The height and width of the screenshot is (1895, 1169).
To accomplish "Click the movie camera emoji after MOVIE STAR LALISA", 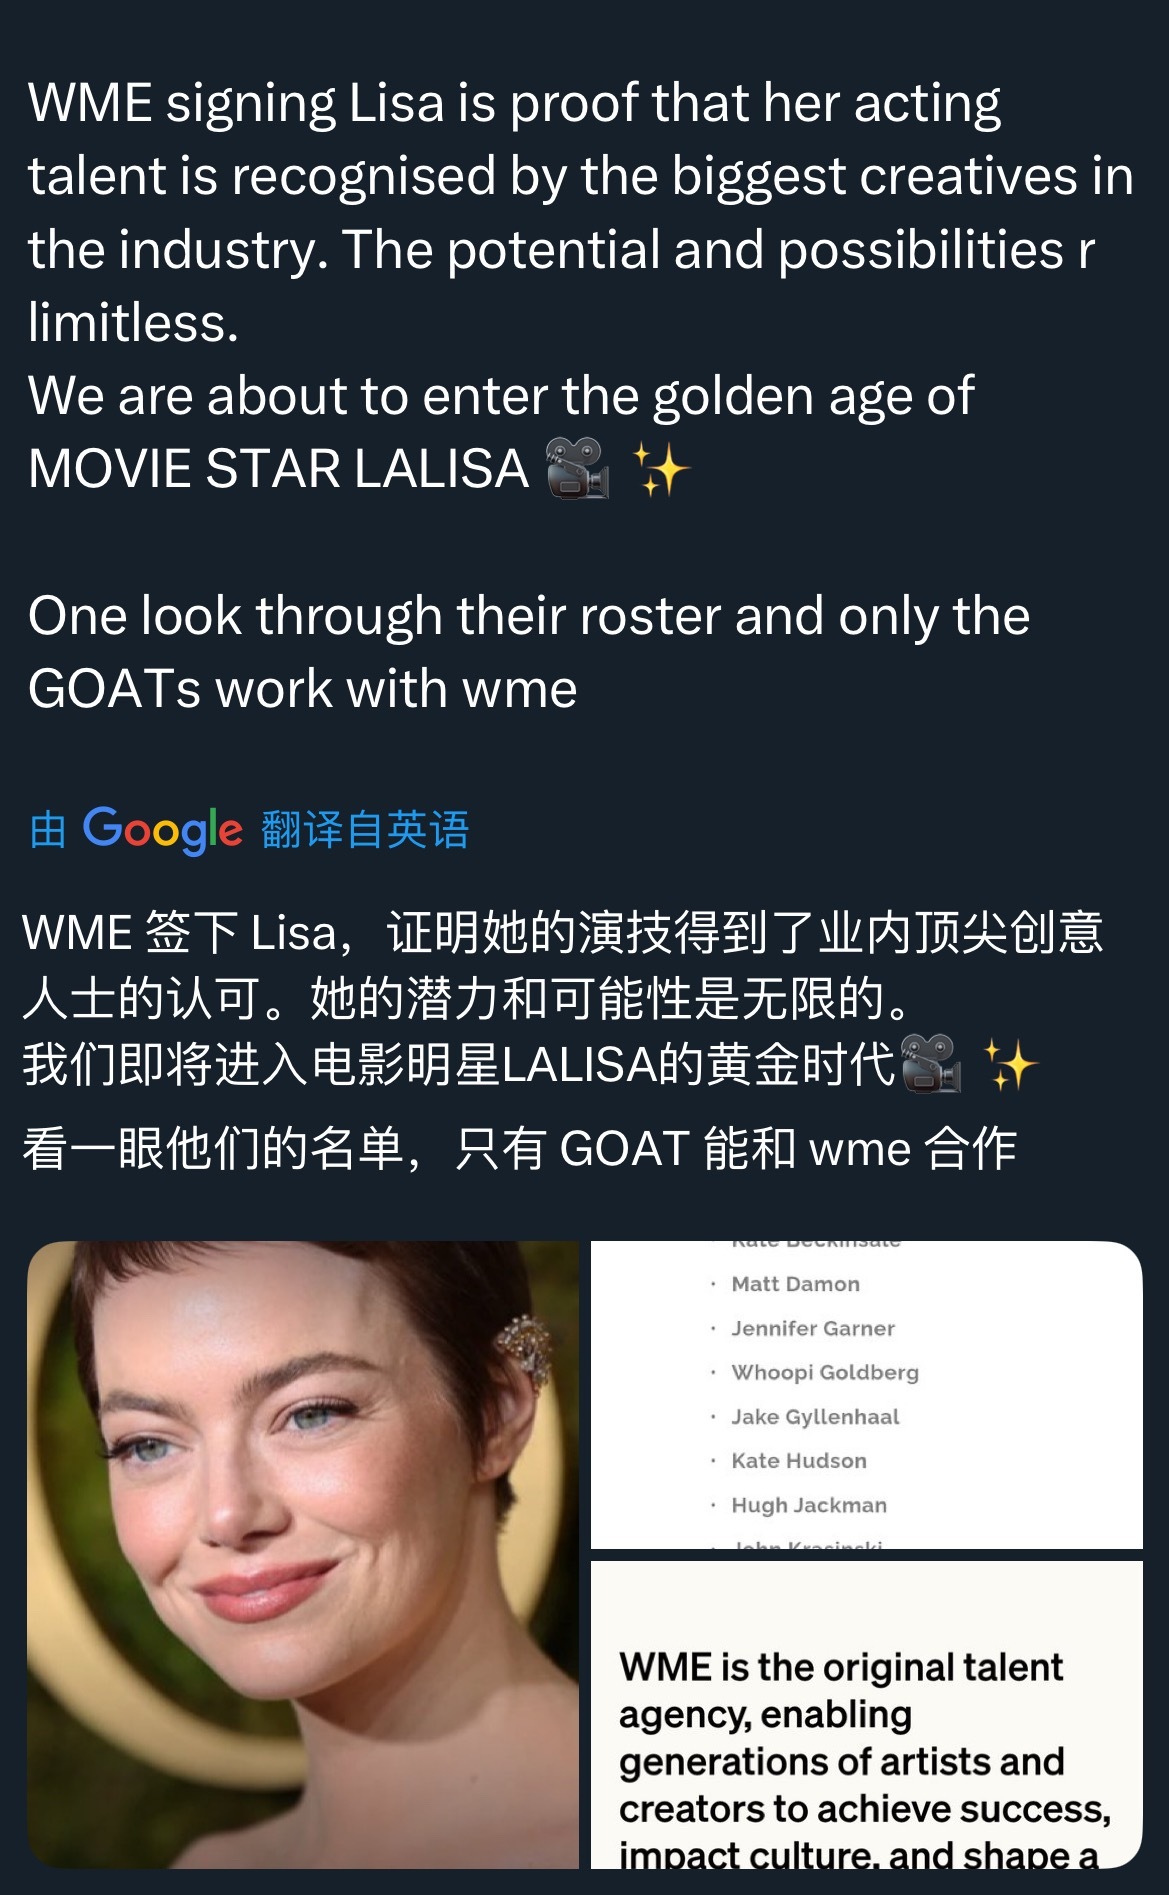I will click(578, 468).
